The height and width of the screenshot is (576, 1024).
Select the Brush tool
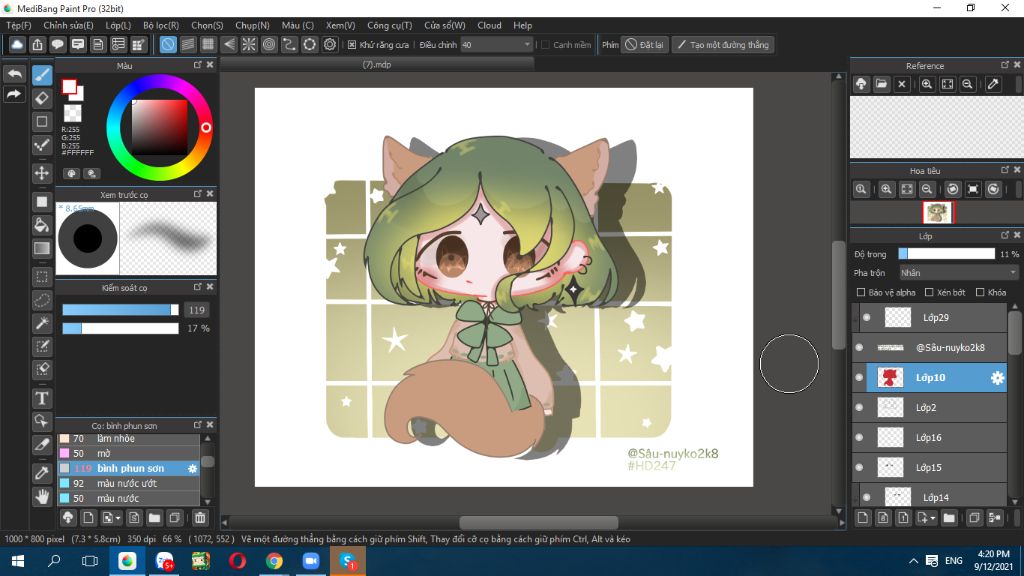coord(42,75)
